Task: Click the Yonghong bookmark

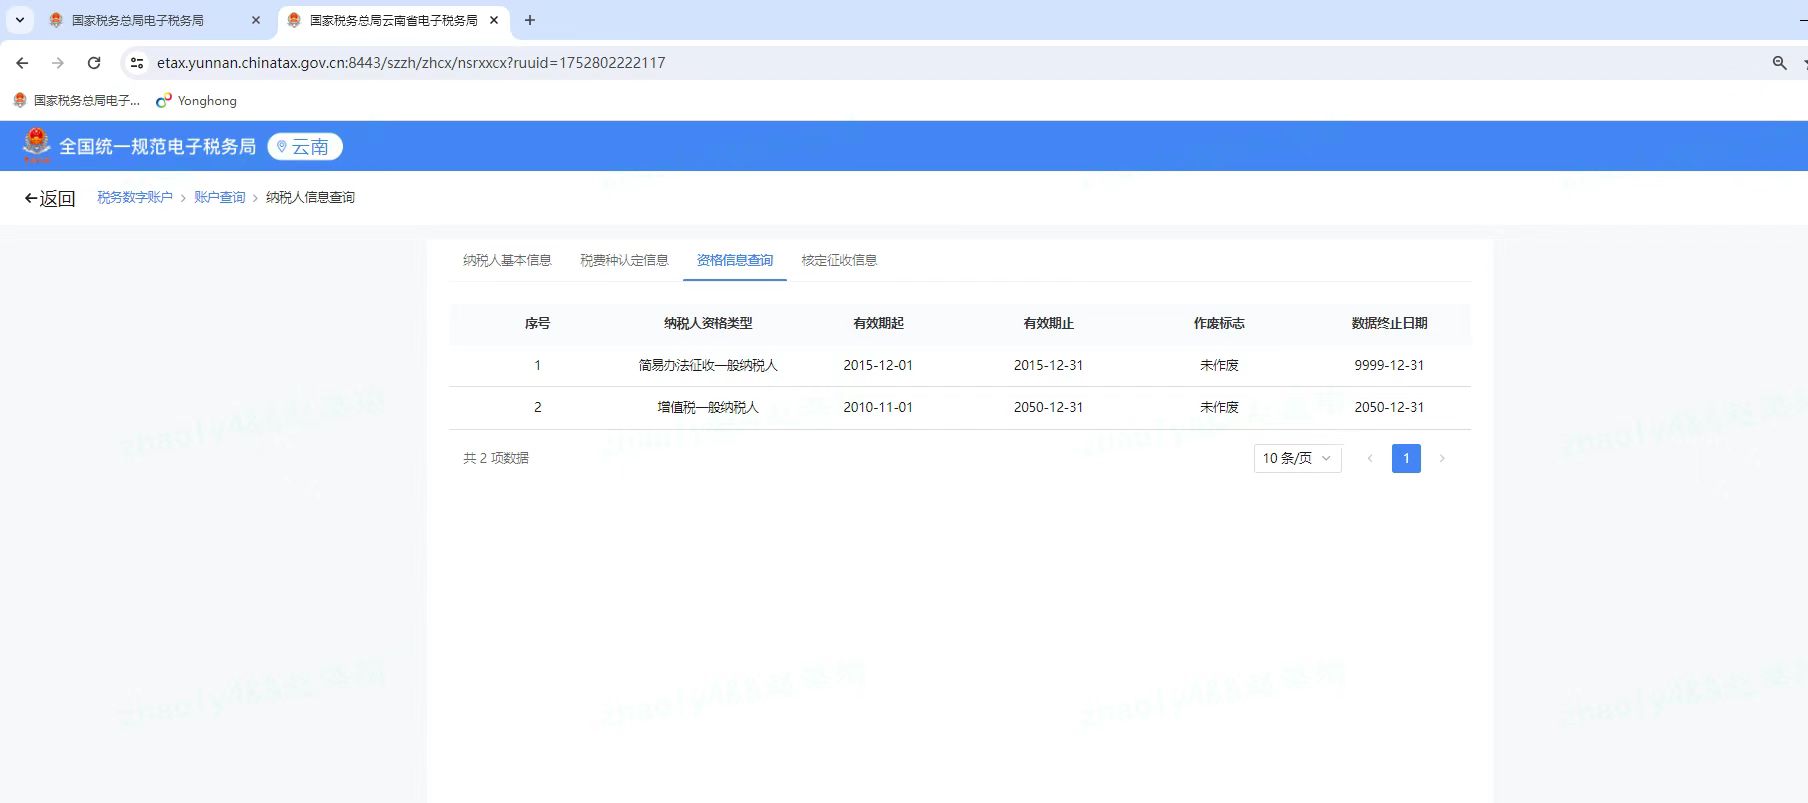Action: click(197, 101)
